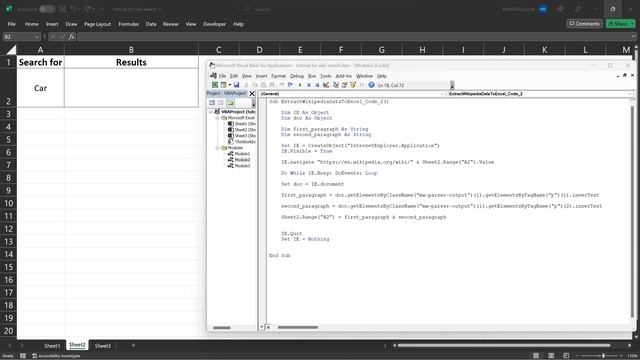Collapse the Modules folder
The width and height of the screenshot is (640, 360).
(x=218, y=148)
